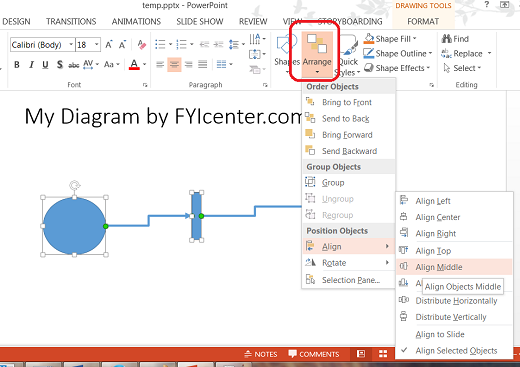
Task: Open the font size dropdown
Action: click(x=97, y=44)
